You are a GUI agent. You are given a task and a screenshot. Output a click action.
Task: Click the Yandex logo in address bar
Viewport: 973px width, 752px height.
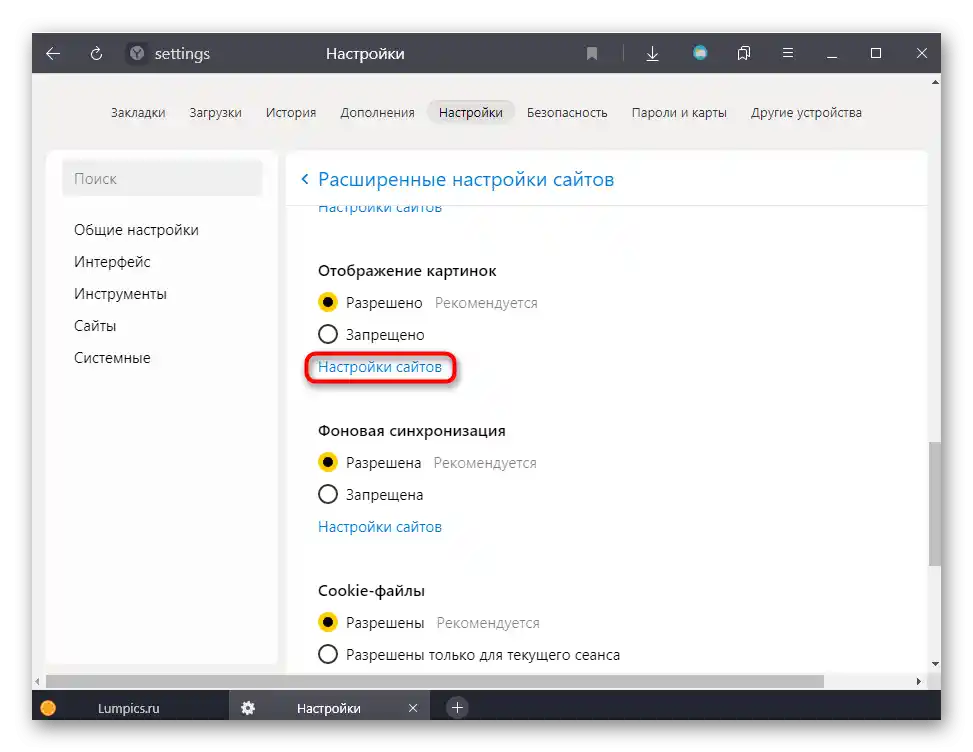[x=137, y=53]
